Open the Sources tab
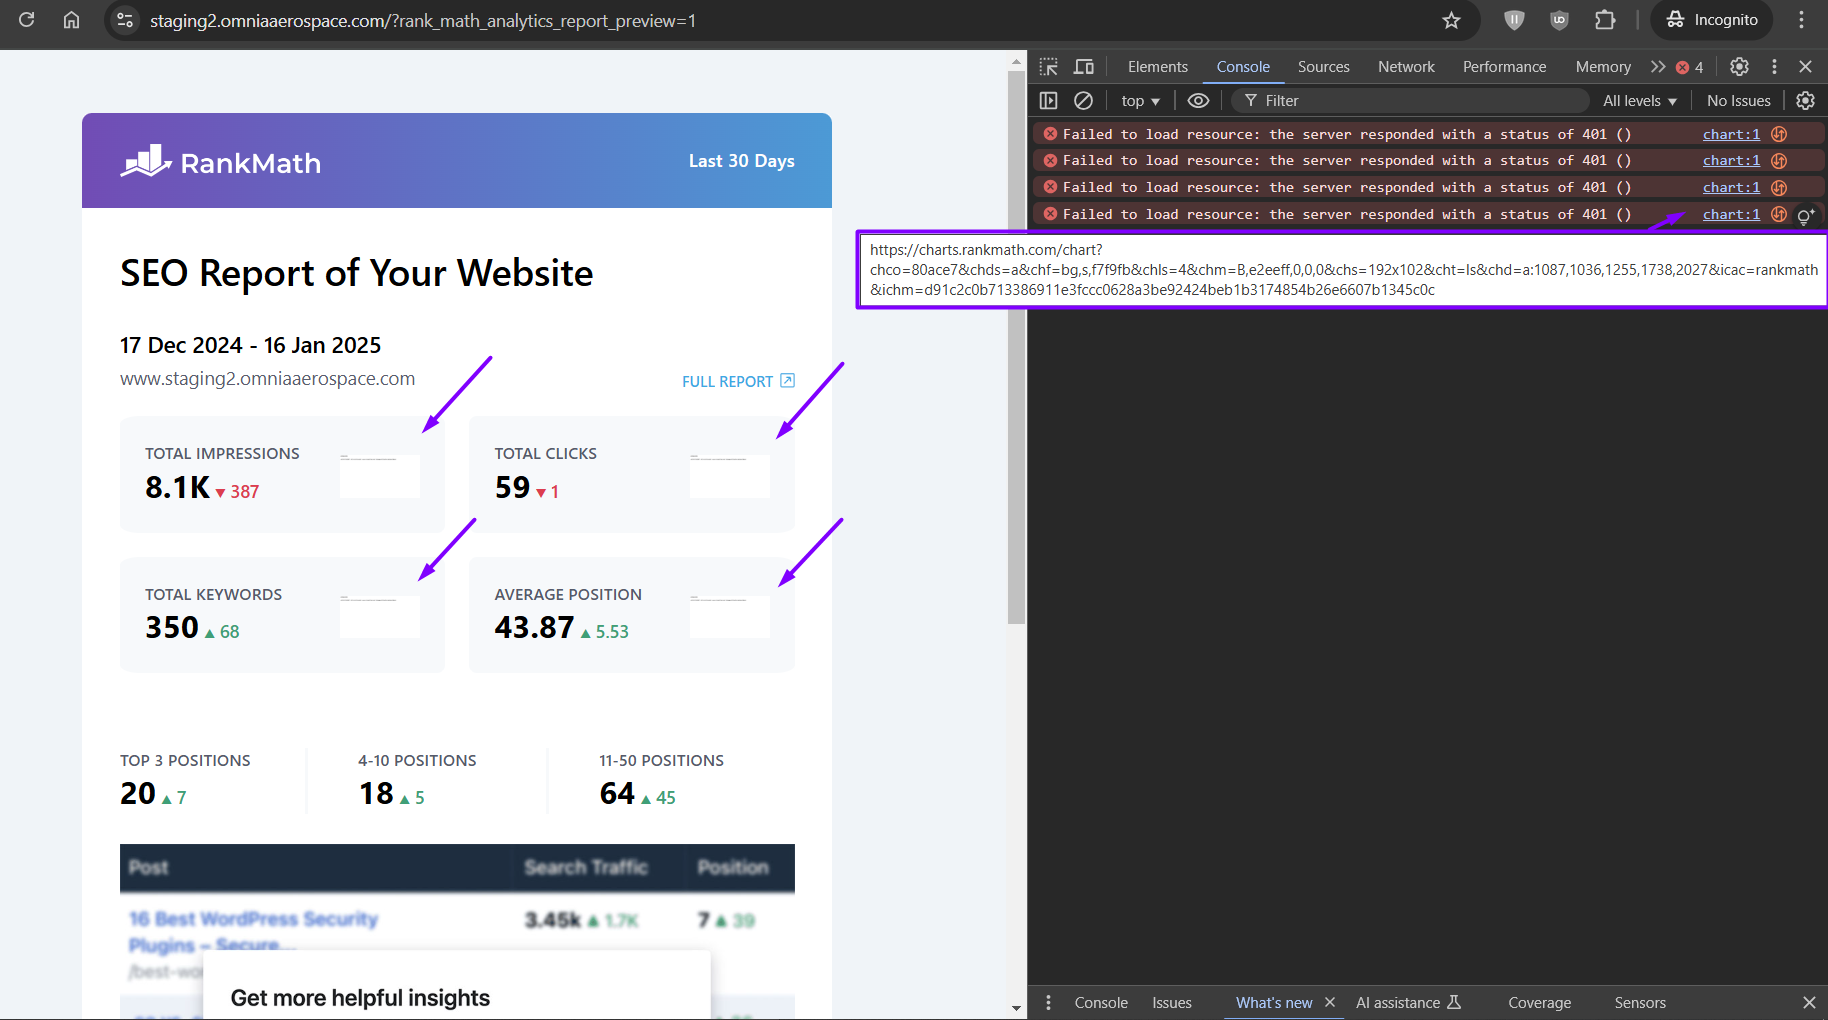 coord(1323,67)
